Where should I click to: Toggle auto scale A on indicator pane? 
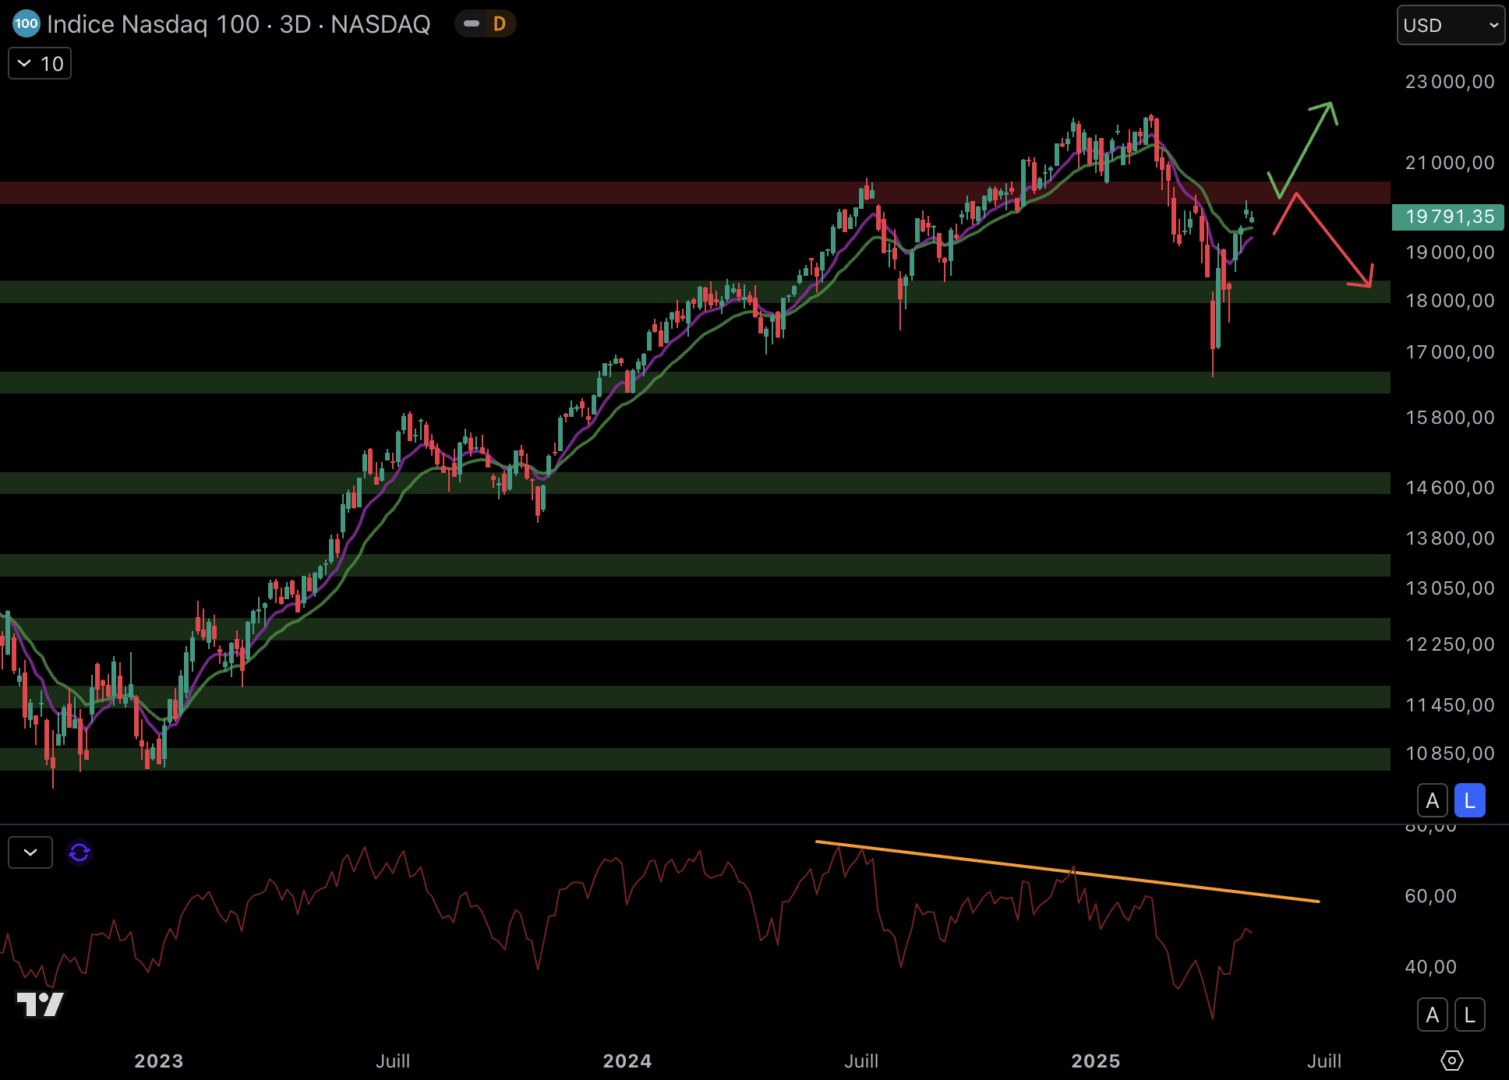[x=1432, y=1015]
